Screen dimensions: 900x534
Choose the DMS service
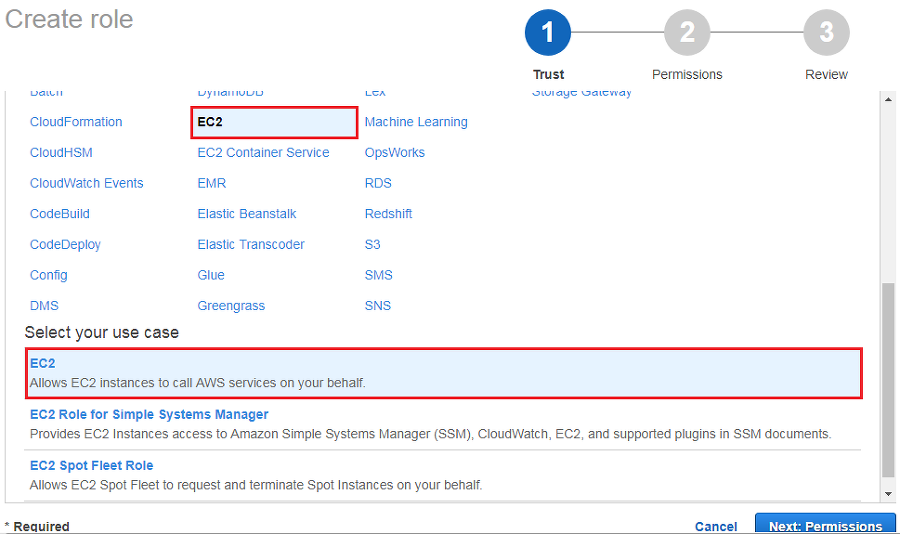pos(44,305)
